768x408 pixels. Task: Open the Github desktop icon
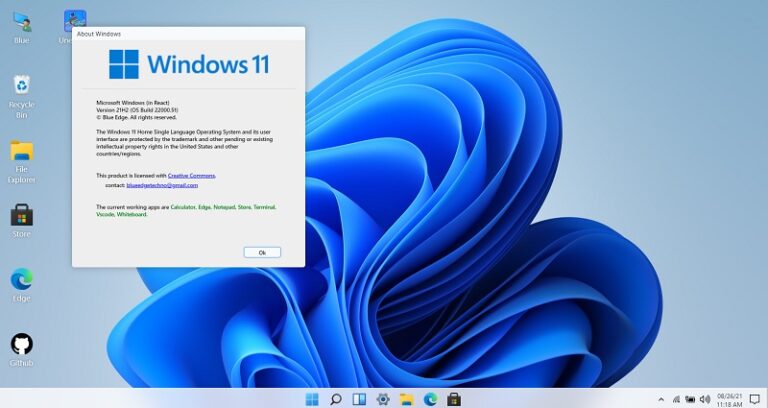pyautogui.click(x=22, y=350)
